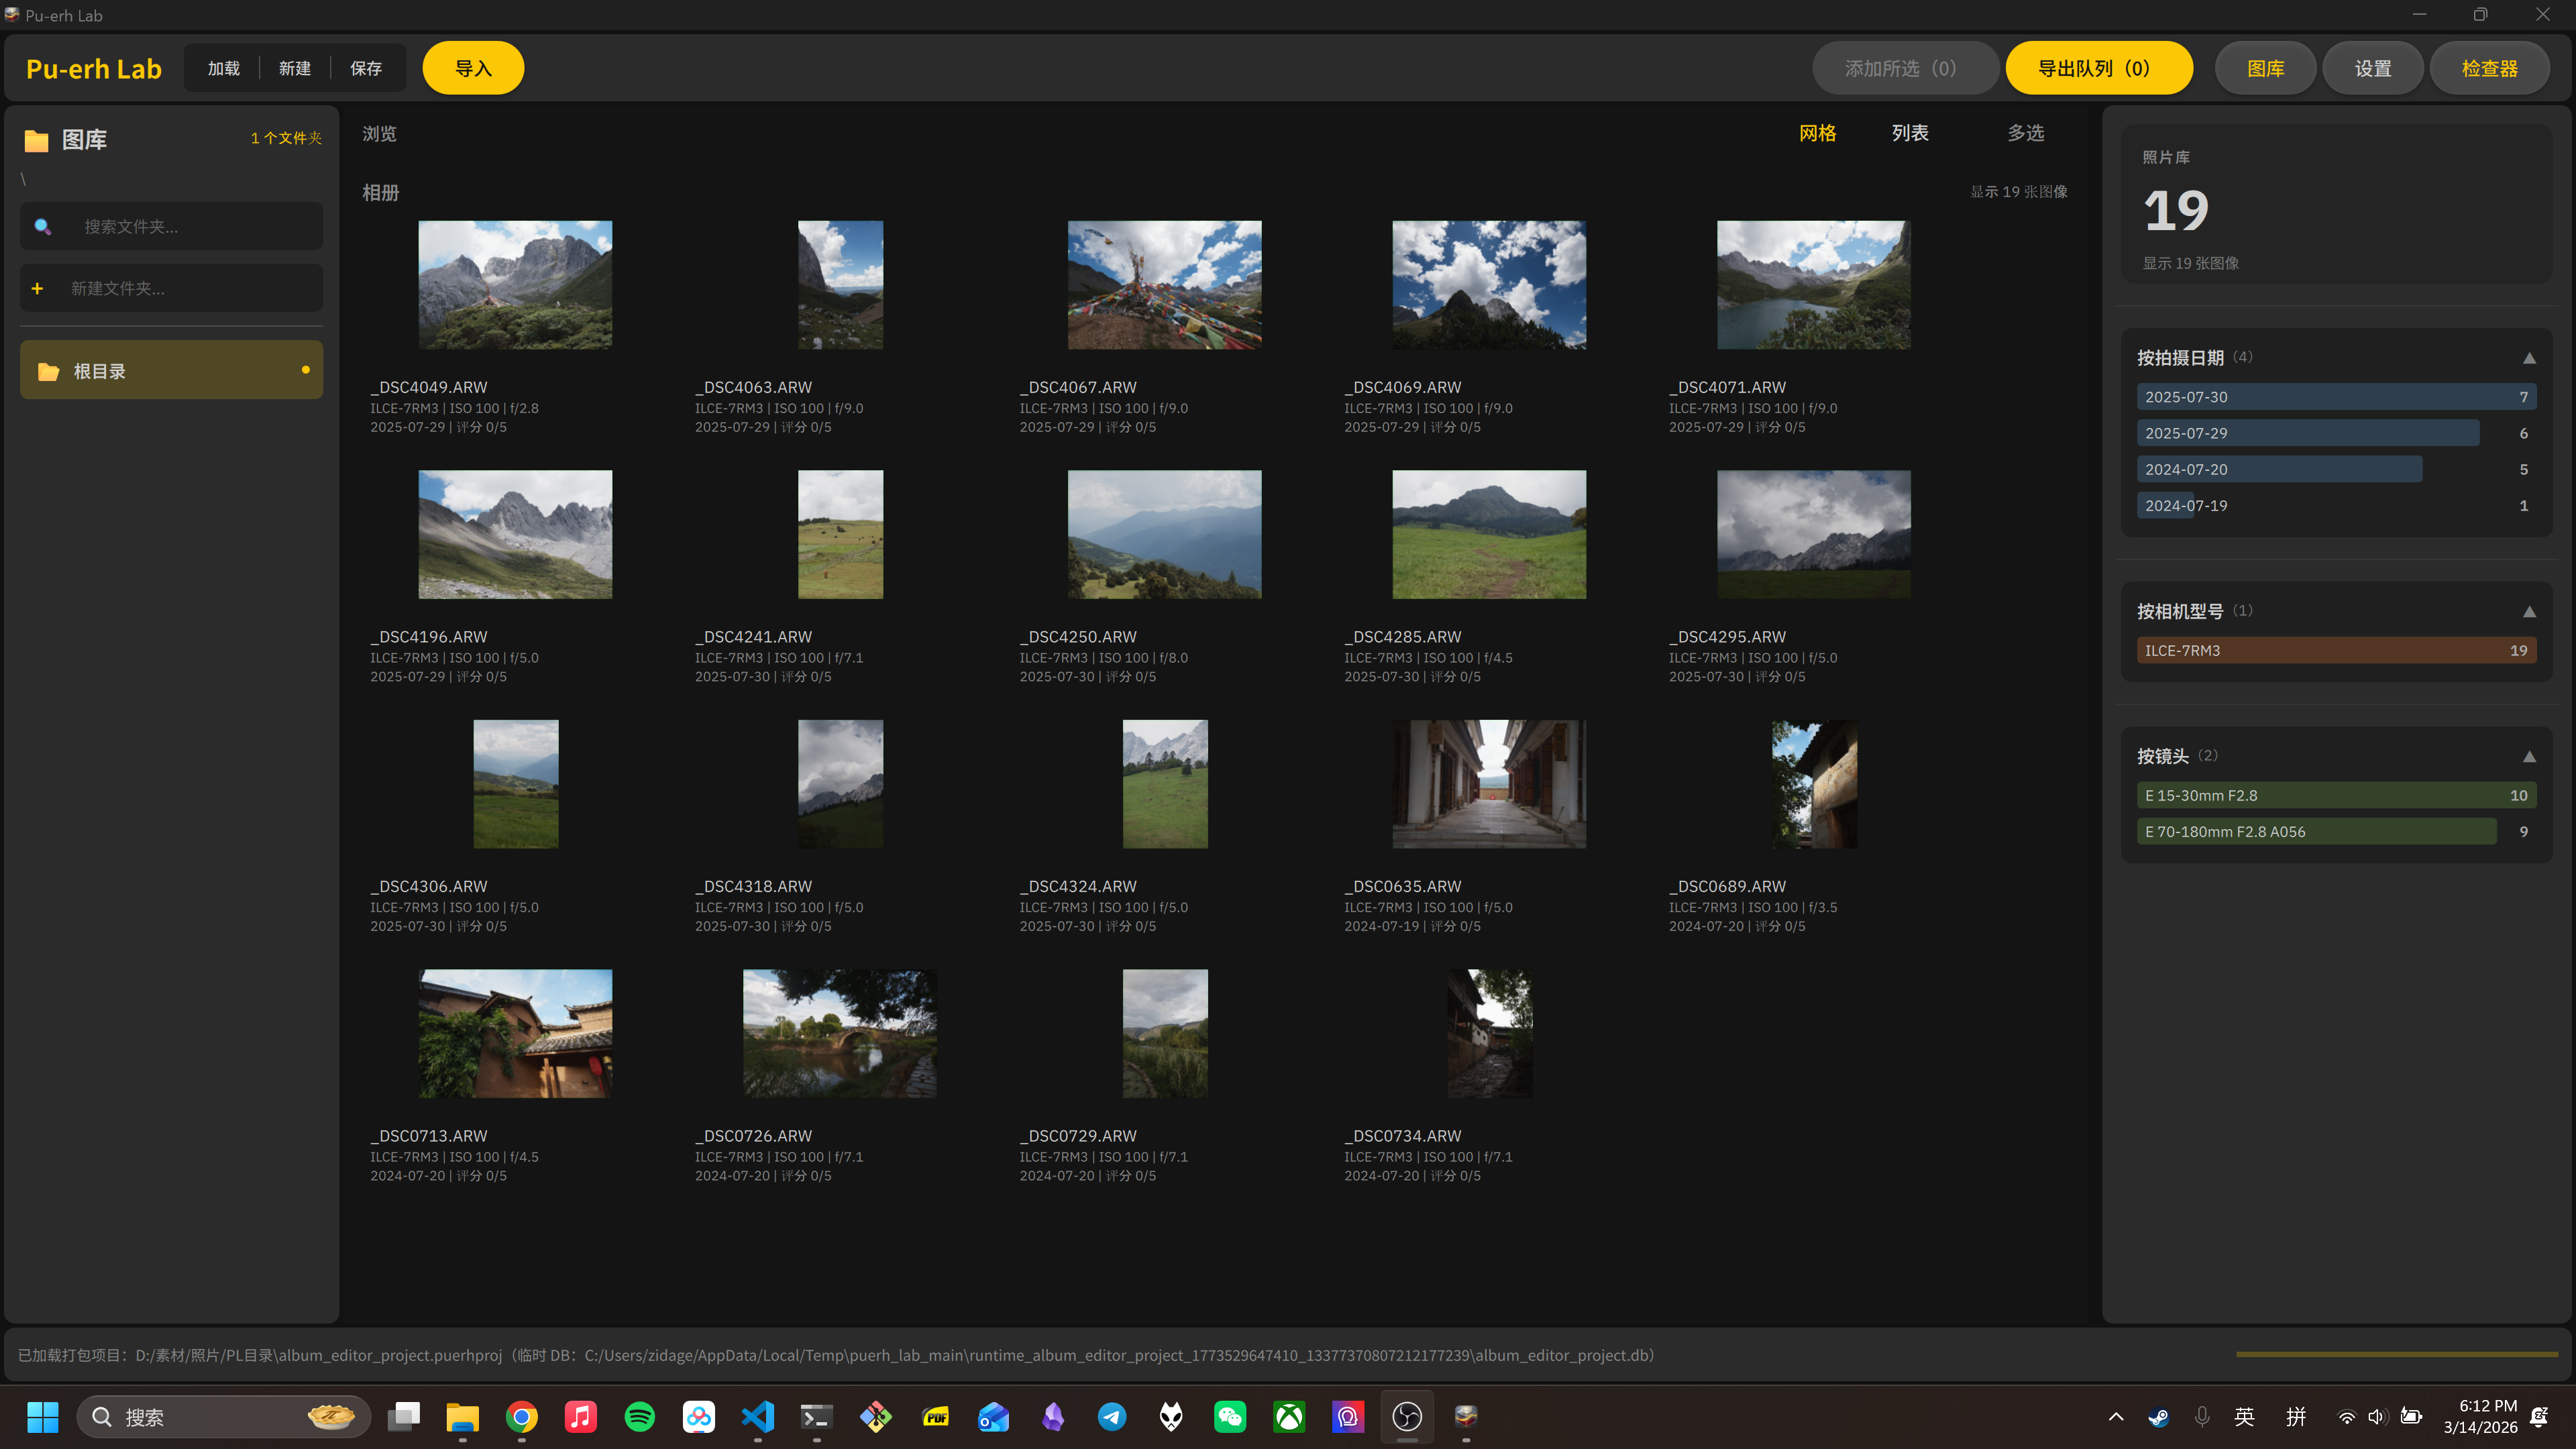Click the 根目录 folder icon
Screen dimensions: 2576x1449
click(48, 372)
